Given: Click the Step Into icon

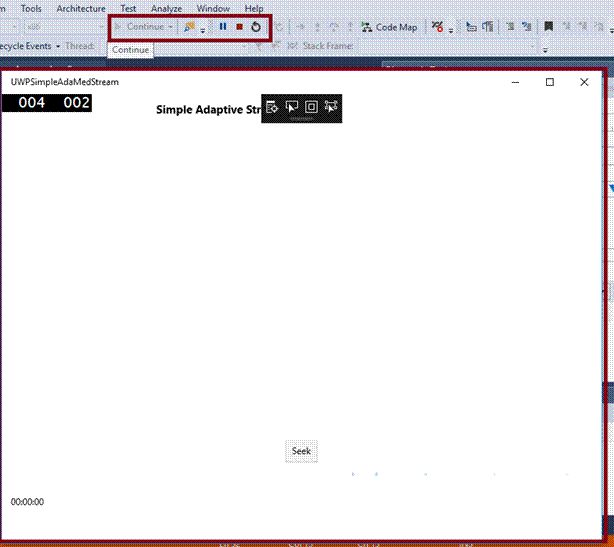Looking at the screenshot, I should coord(317,27).
